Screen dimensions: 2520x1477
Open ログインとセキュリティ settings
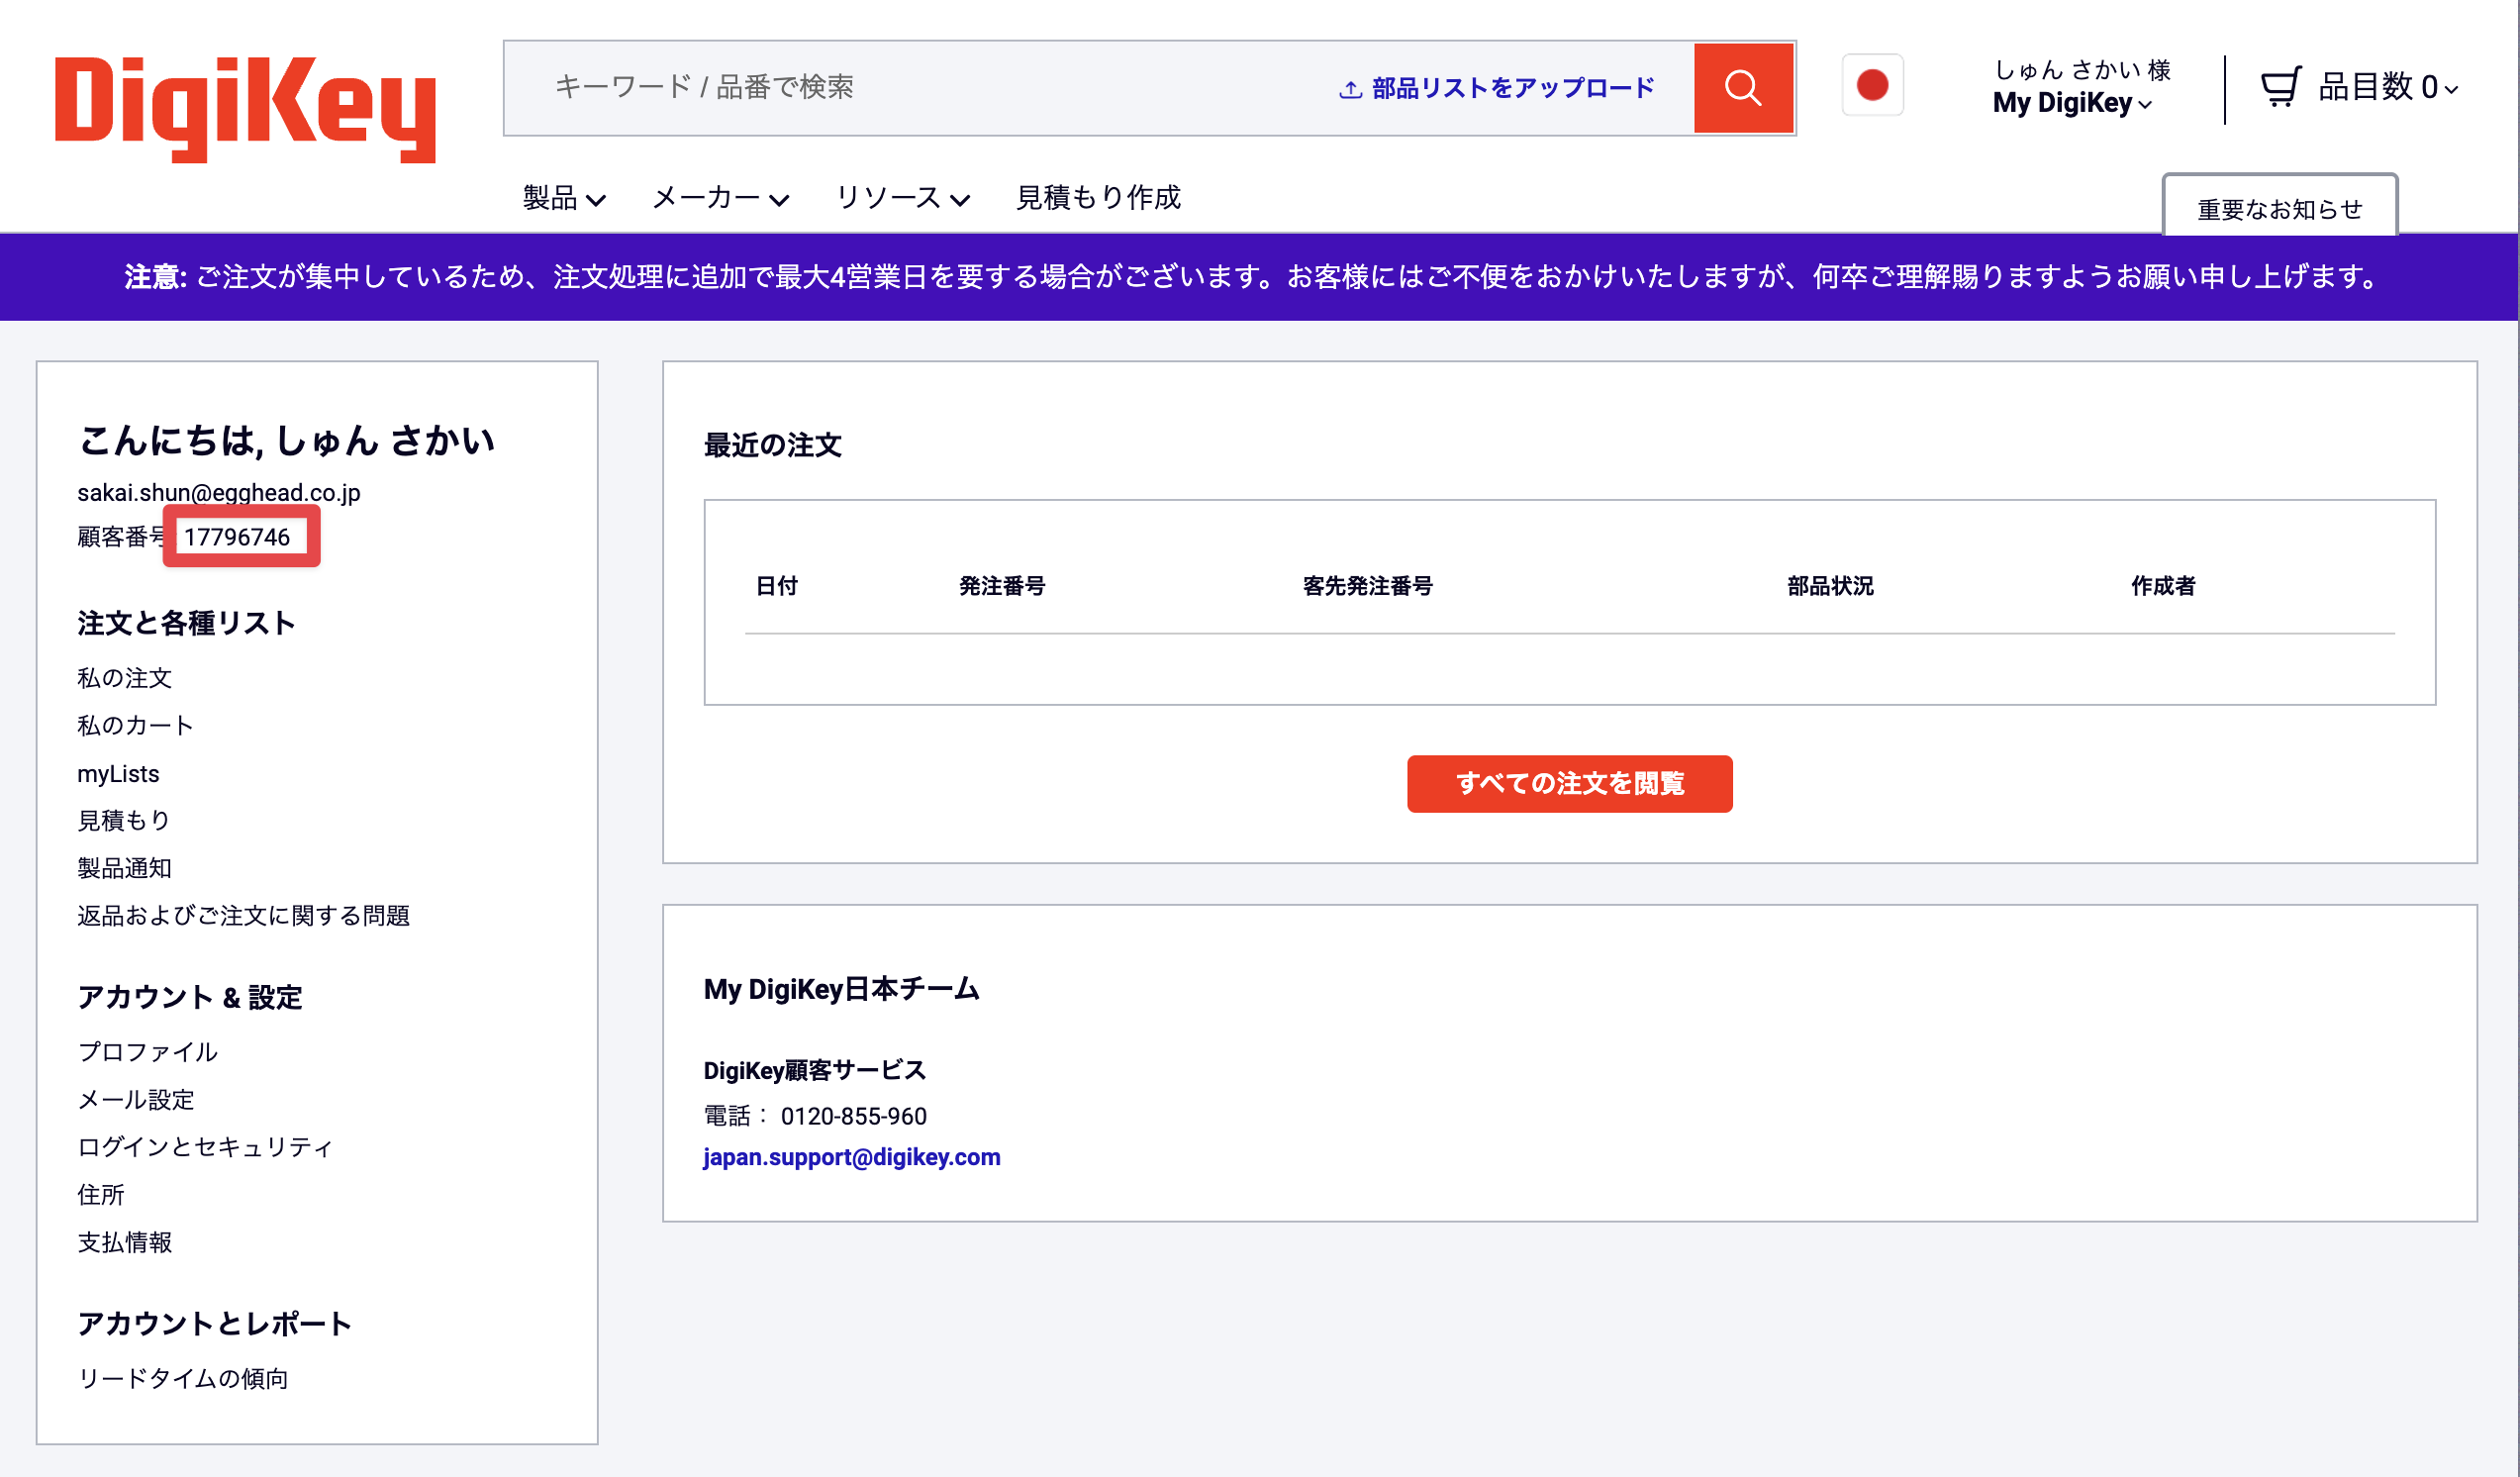coord(205,1147)
